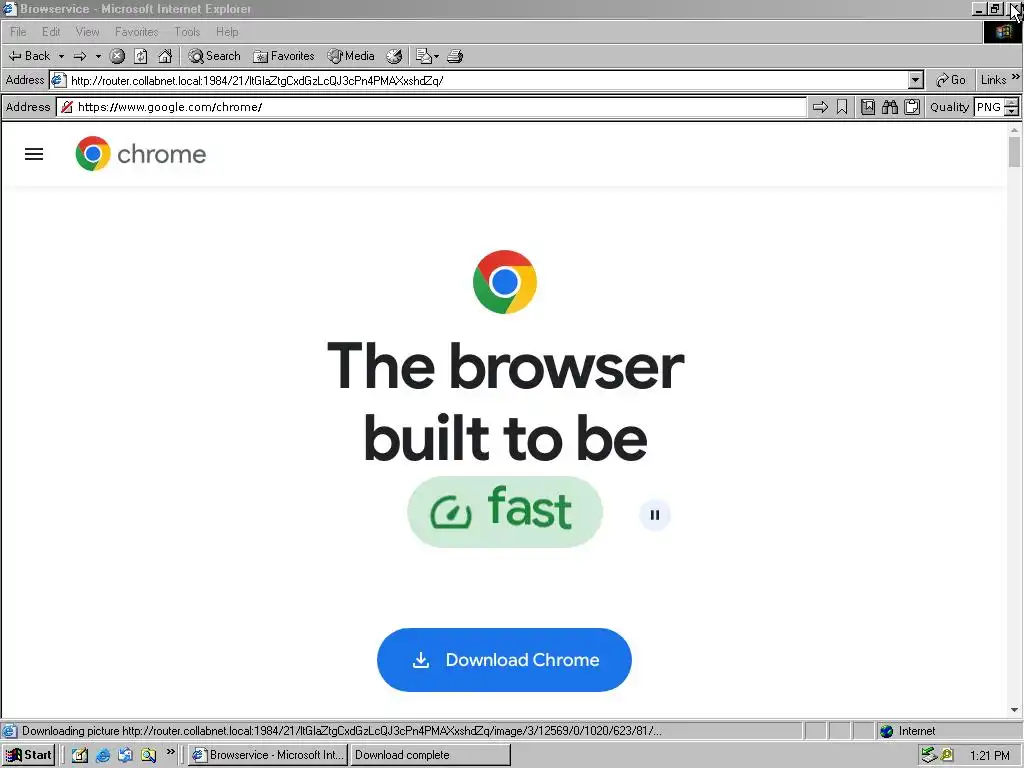Click the Browservice go arrow icon
1024x768 pixels.
pos(820,107)
